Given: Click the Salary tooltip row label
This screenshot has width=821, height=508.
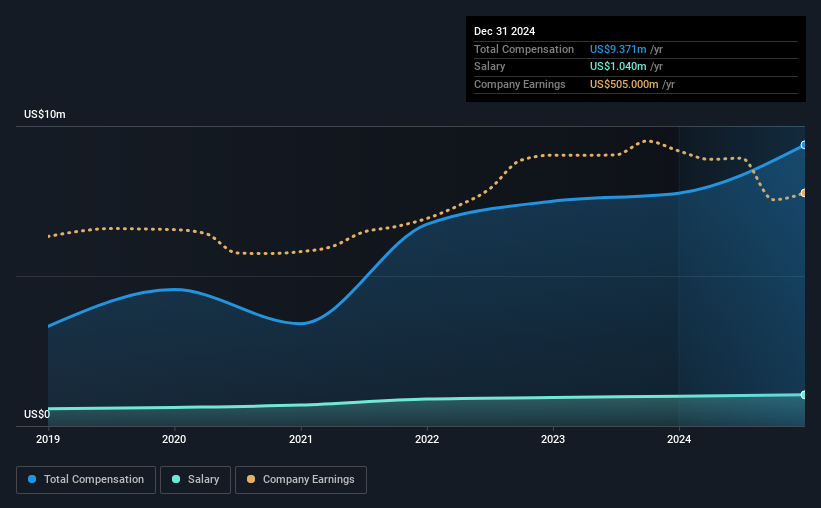Looking at the screenshot, I should [490, 67].
